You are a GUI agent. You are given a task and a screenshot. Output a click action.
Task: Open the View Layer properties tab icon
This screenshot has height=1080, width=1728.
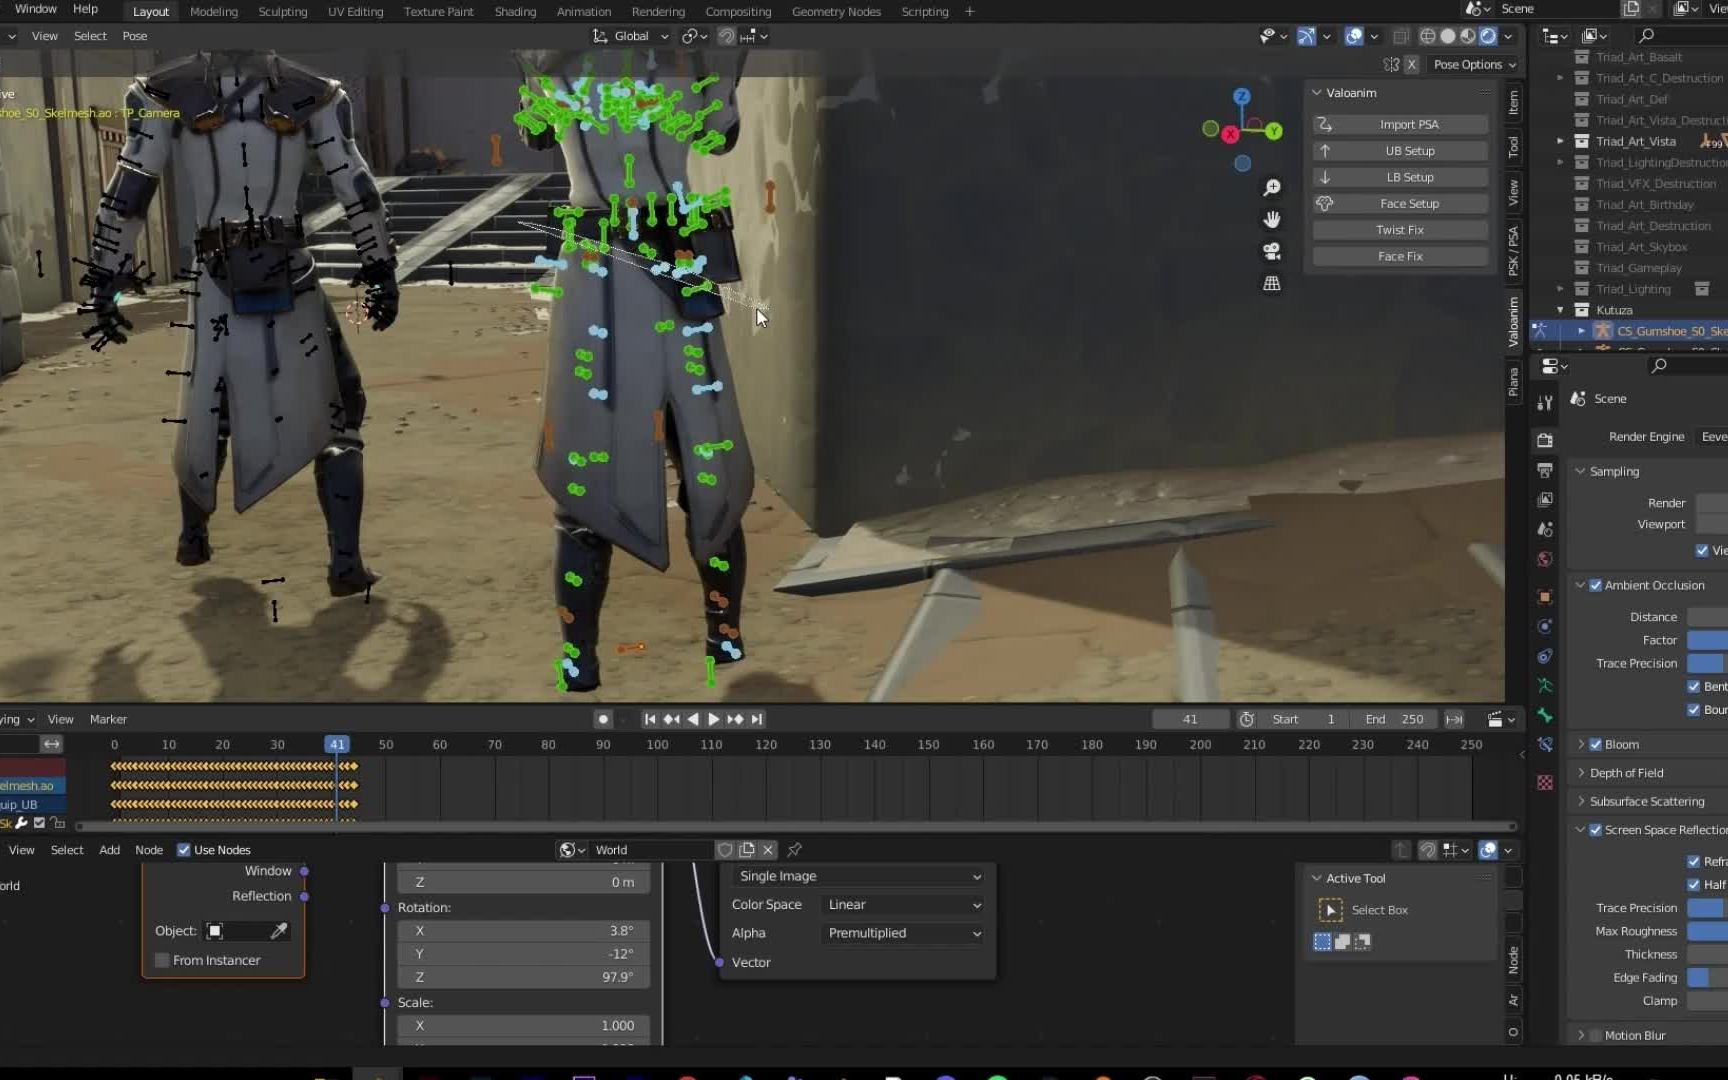[x=1545, y=499]
